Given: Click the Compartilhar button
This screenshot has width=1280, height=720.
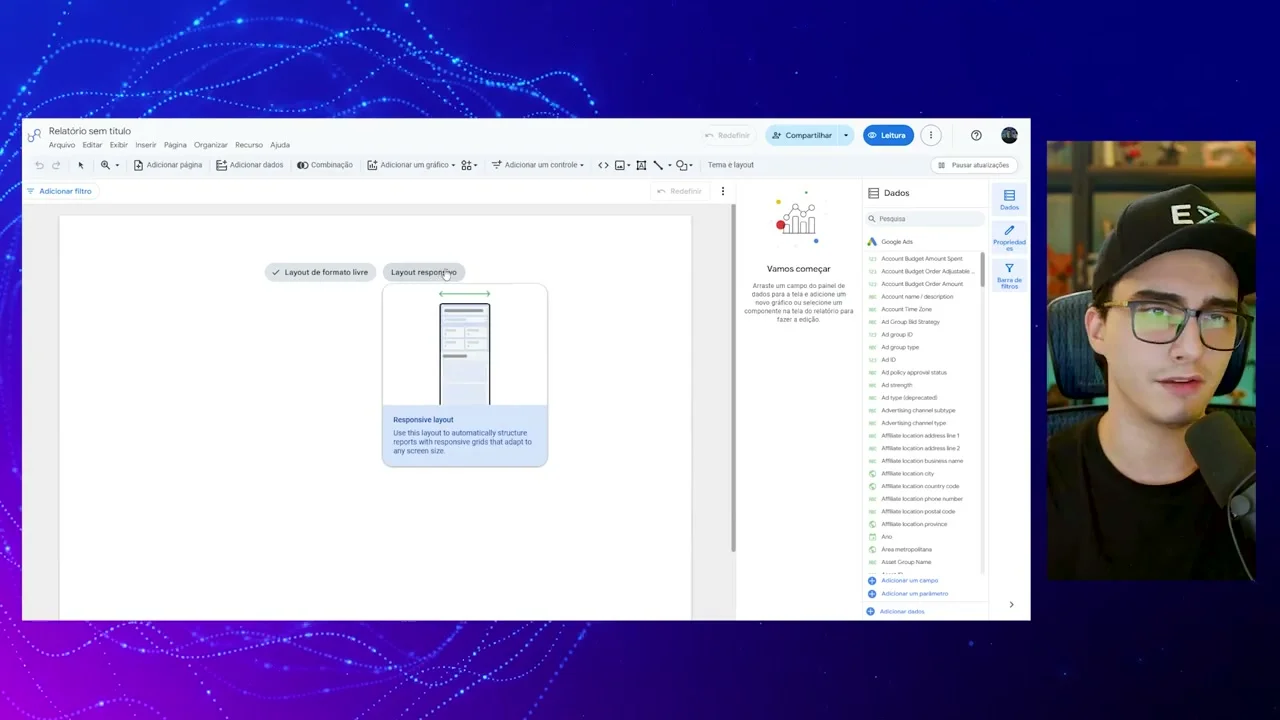Looking at the screenshot, I should point(803,135).
